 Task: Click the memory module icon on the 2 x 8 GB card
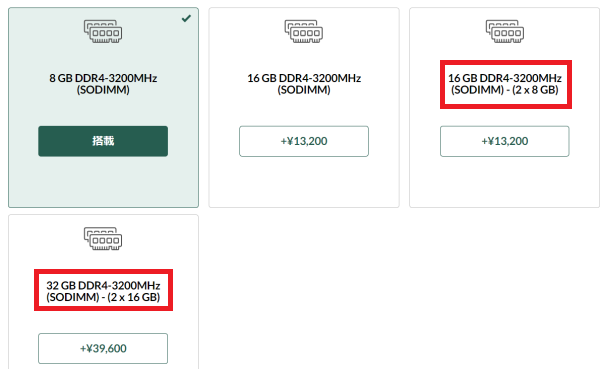(505, 31)
